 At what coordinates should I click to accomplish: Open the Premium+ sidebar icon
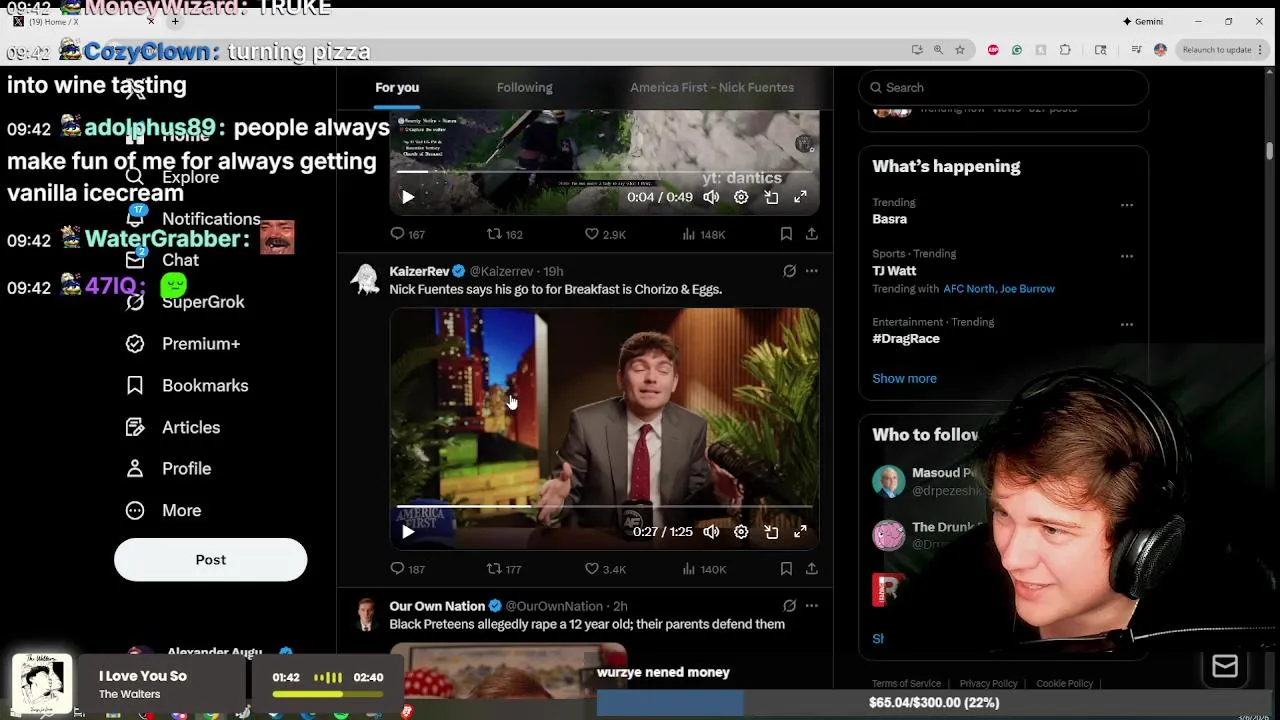[135, 344]
